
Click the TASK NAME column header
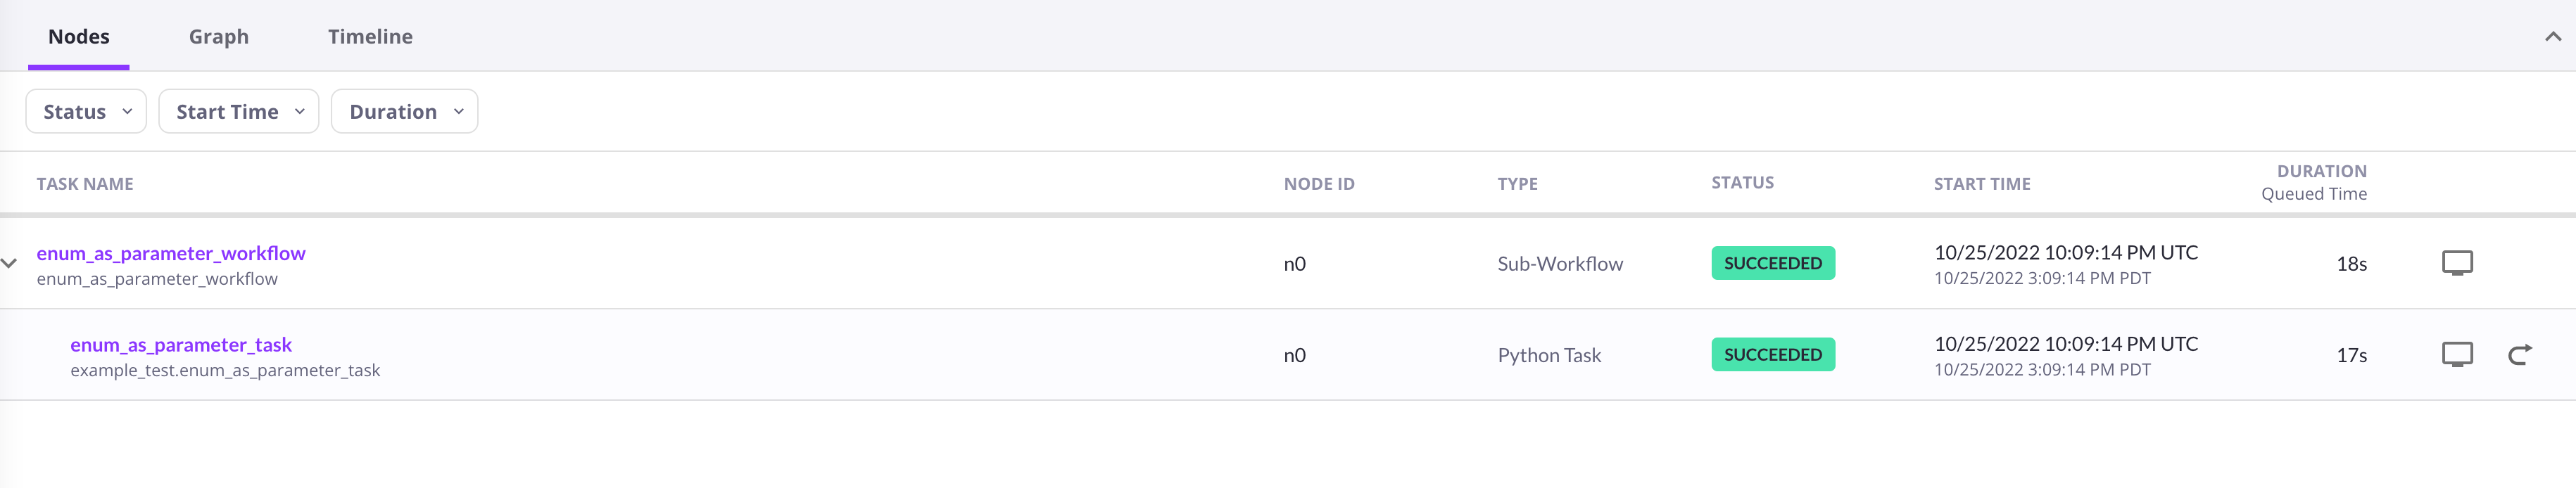[x=84, y=183]
